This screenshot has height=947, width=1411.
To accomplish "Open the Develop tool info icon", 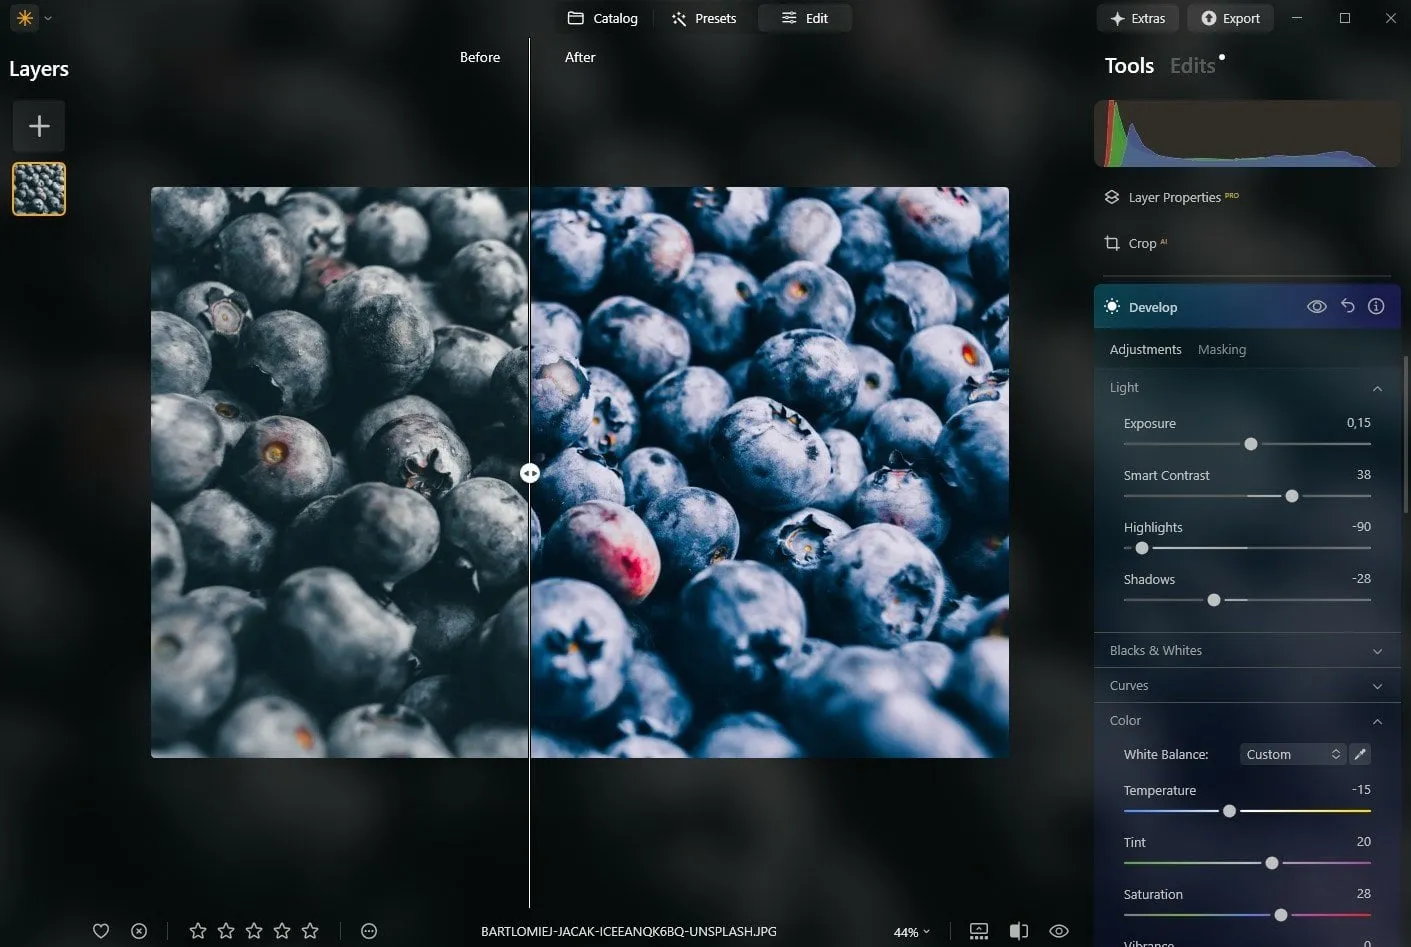I will (x=1376, y=307).
